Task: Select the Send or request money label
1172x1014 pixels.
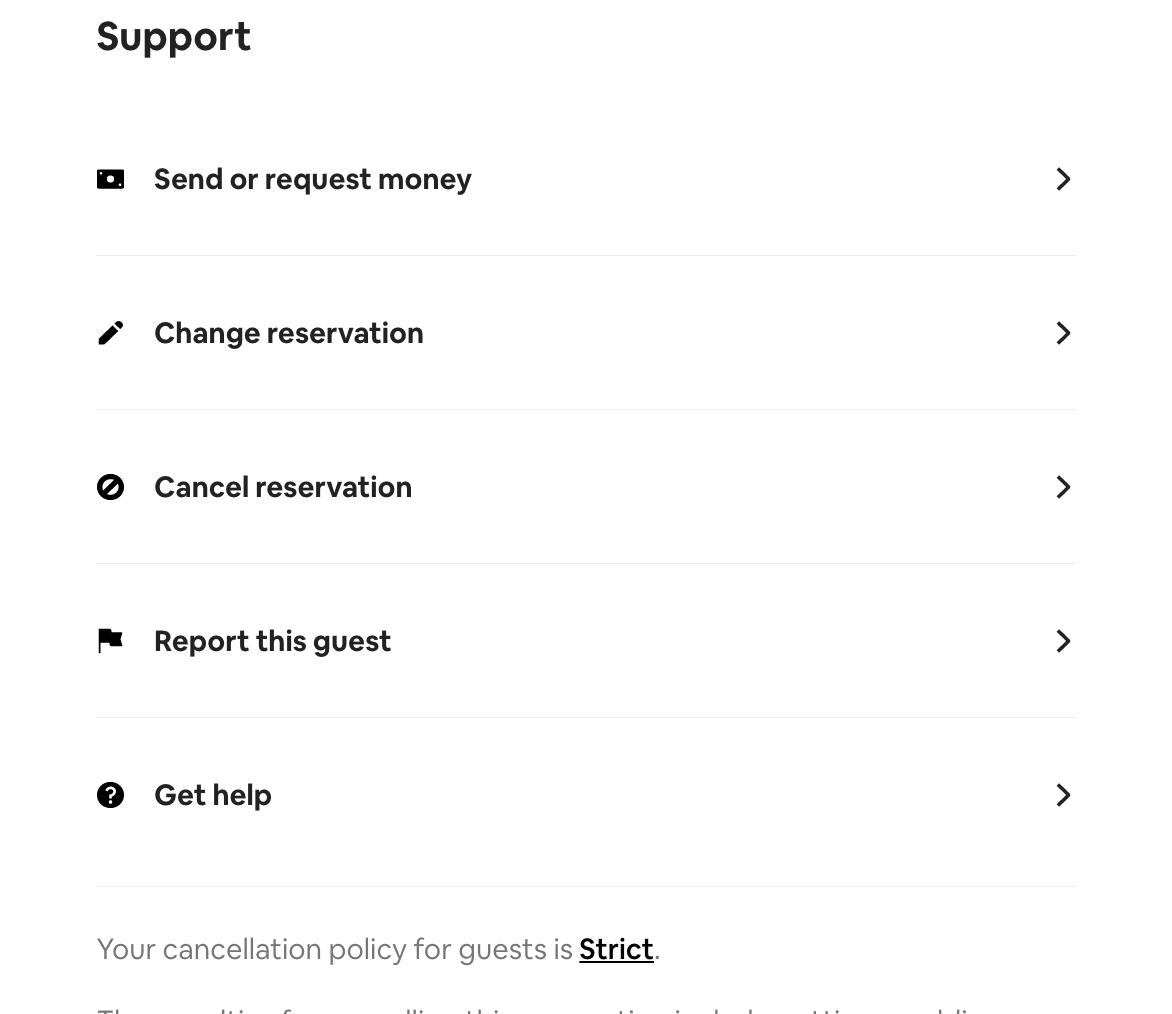Action: tap(312, 179)
